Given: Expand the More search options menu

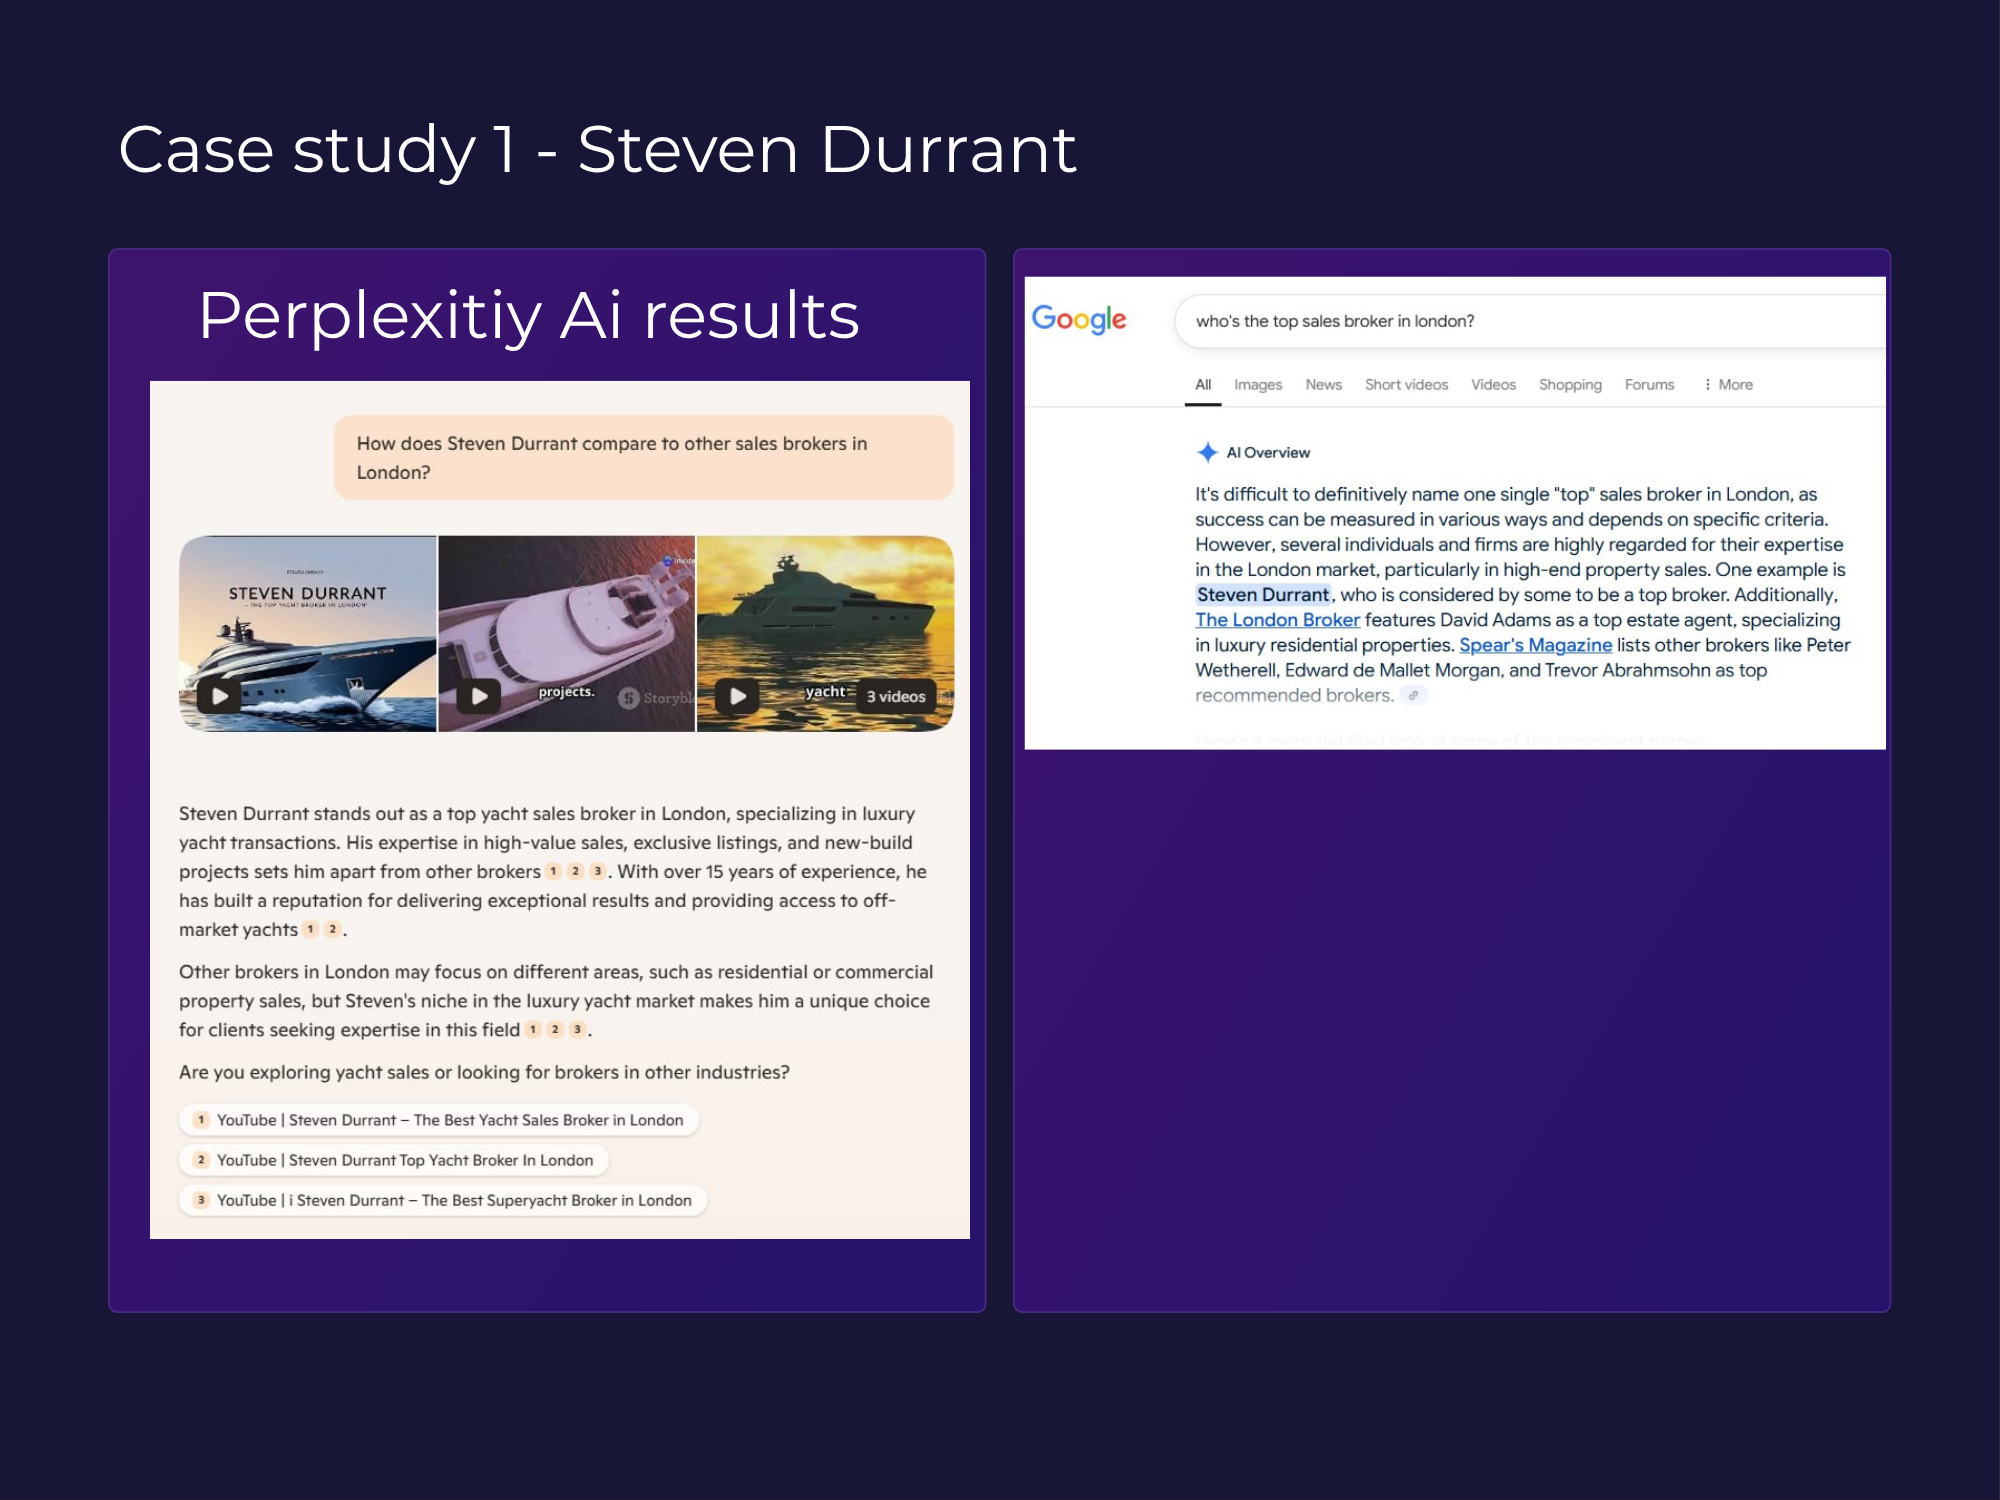Looking at the screenshot, I should (1729, 385).
